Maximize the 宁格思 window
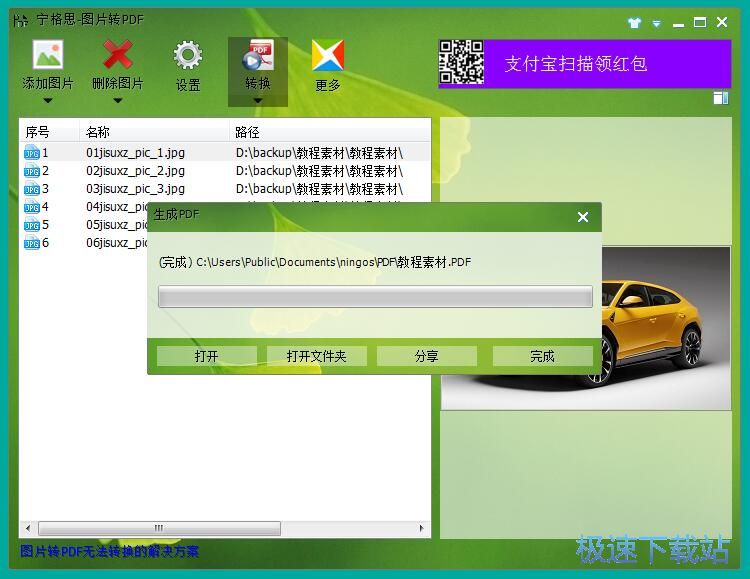Viewport: 750px width, 579px height. [700, 22]
